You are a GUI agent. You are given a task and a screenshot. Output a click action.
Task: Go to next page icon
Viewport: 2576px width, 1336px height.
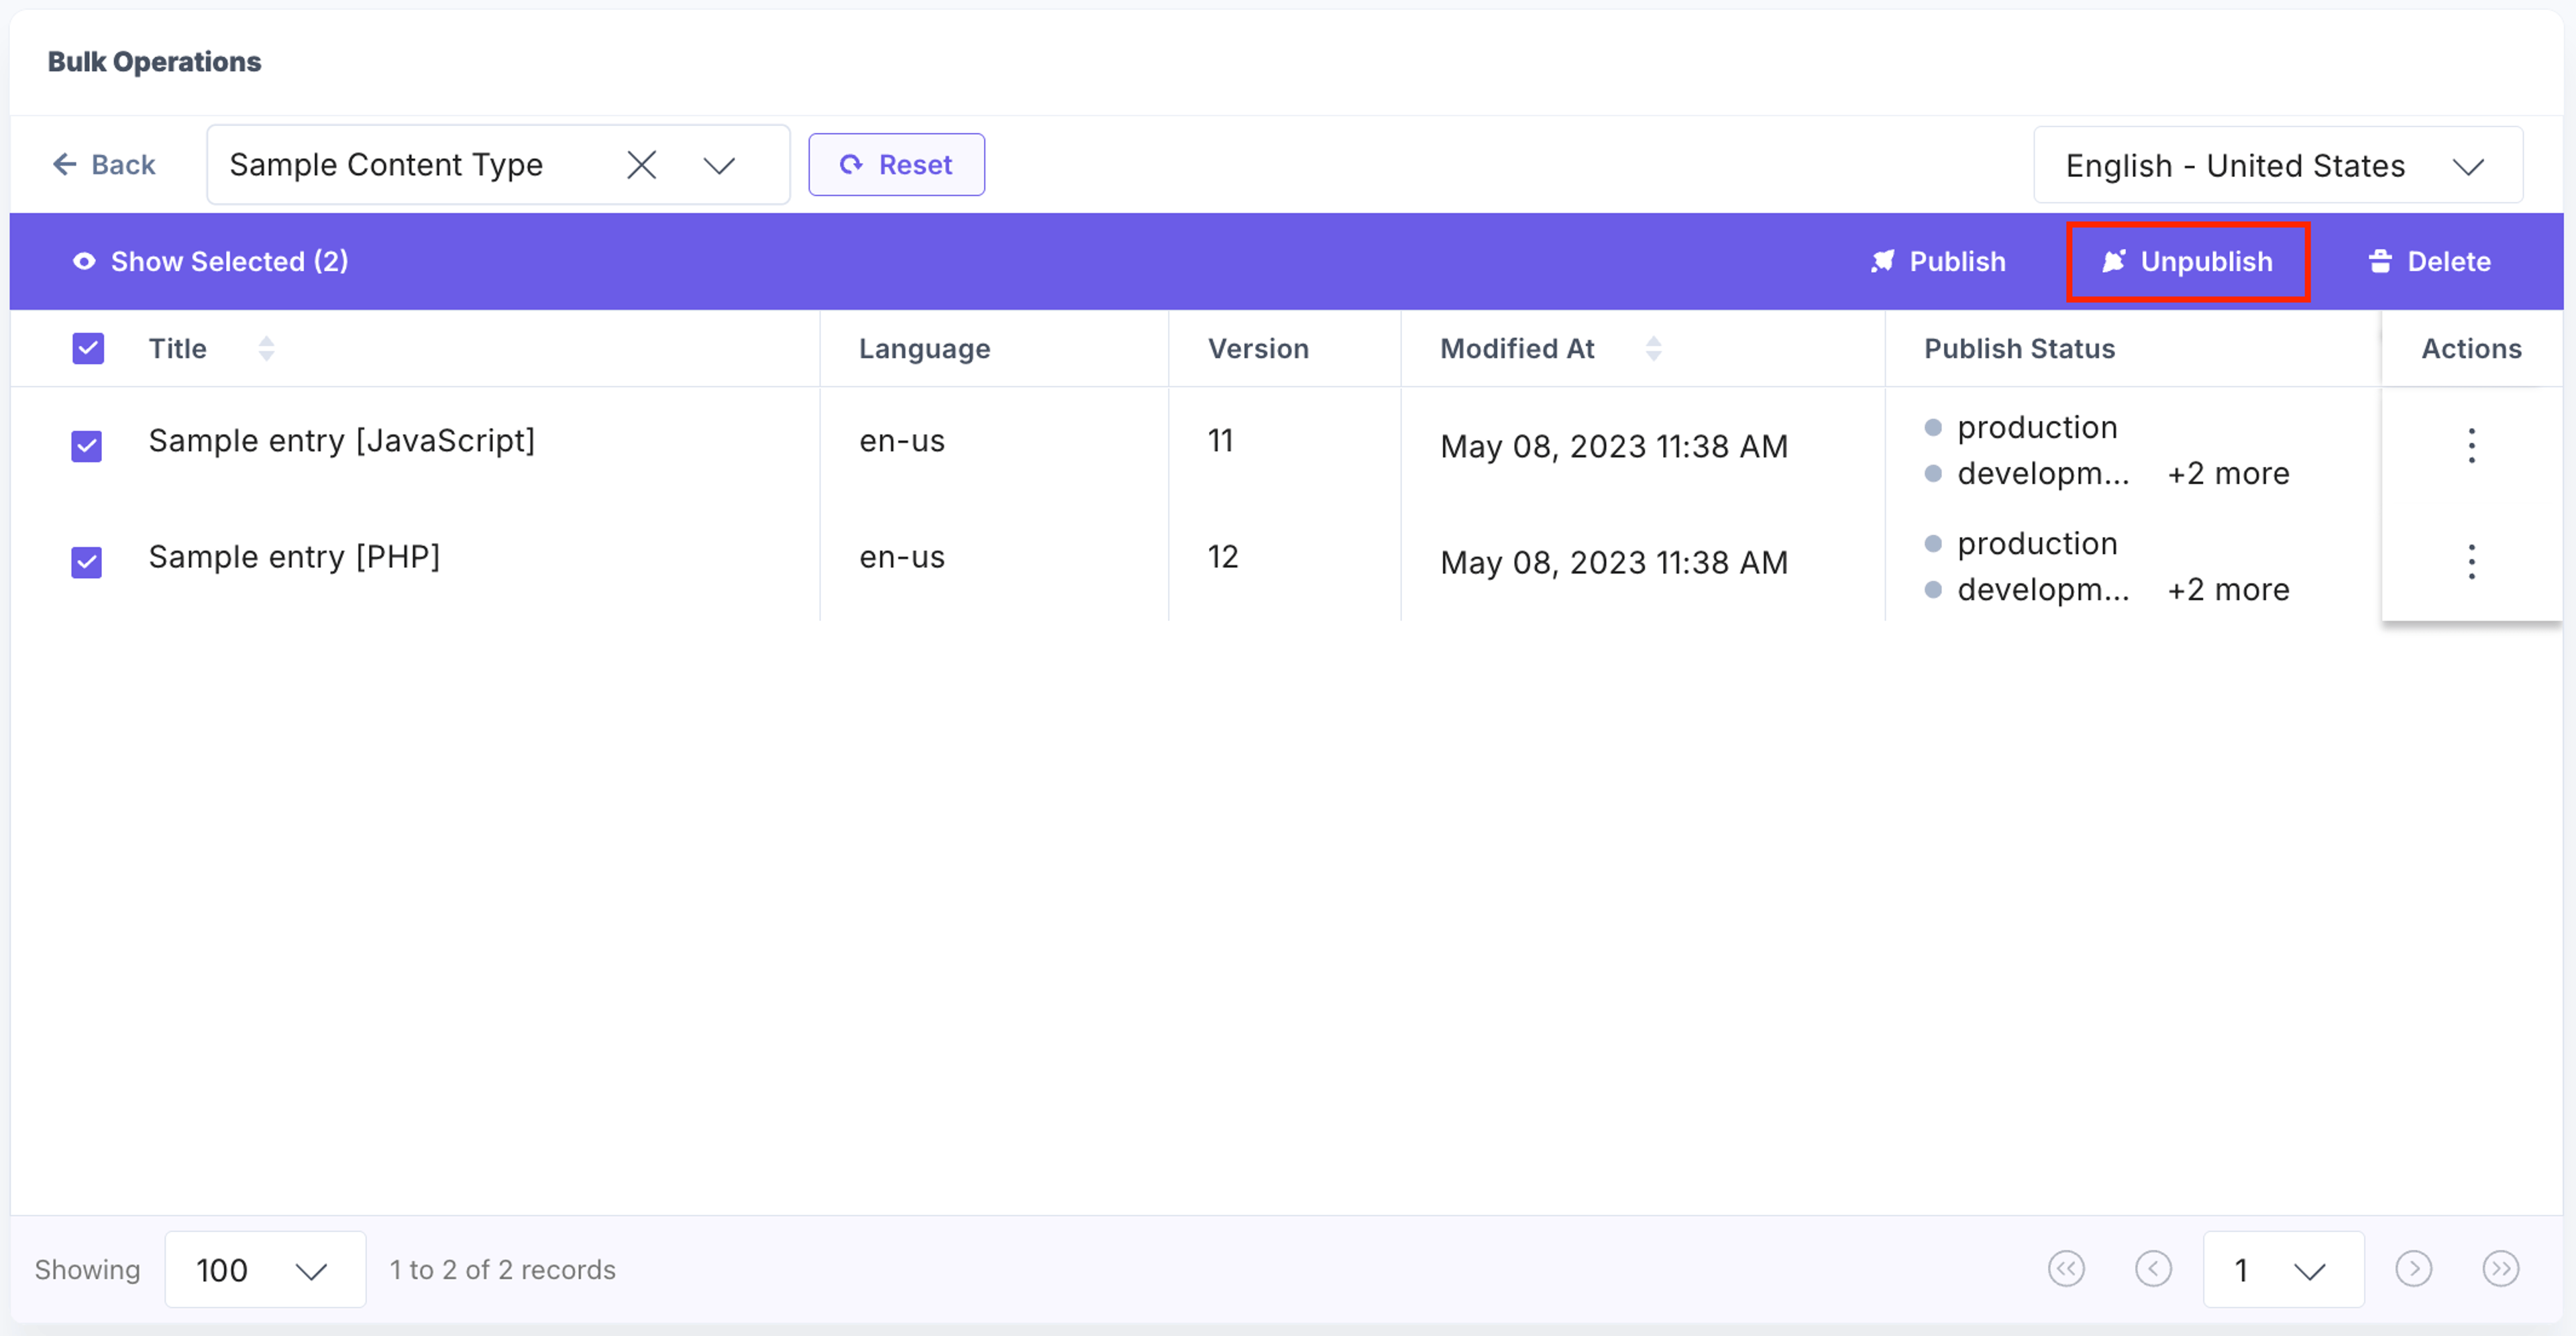pyautogui.click(x=2413, y=1269)
